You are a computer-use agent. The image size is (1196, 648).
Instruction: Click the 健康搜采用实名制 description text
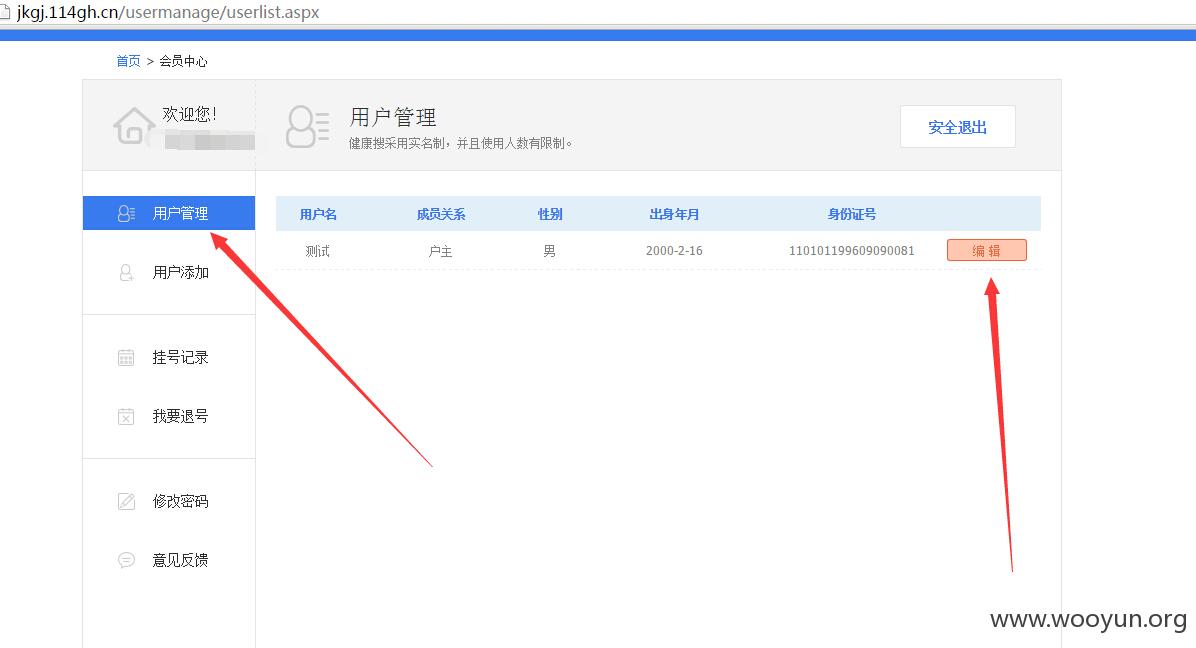[x=461, y=143]
